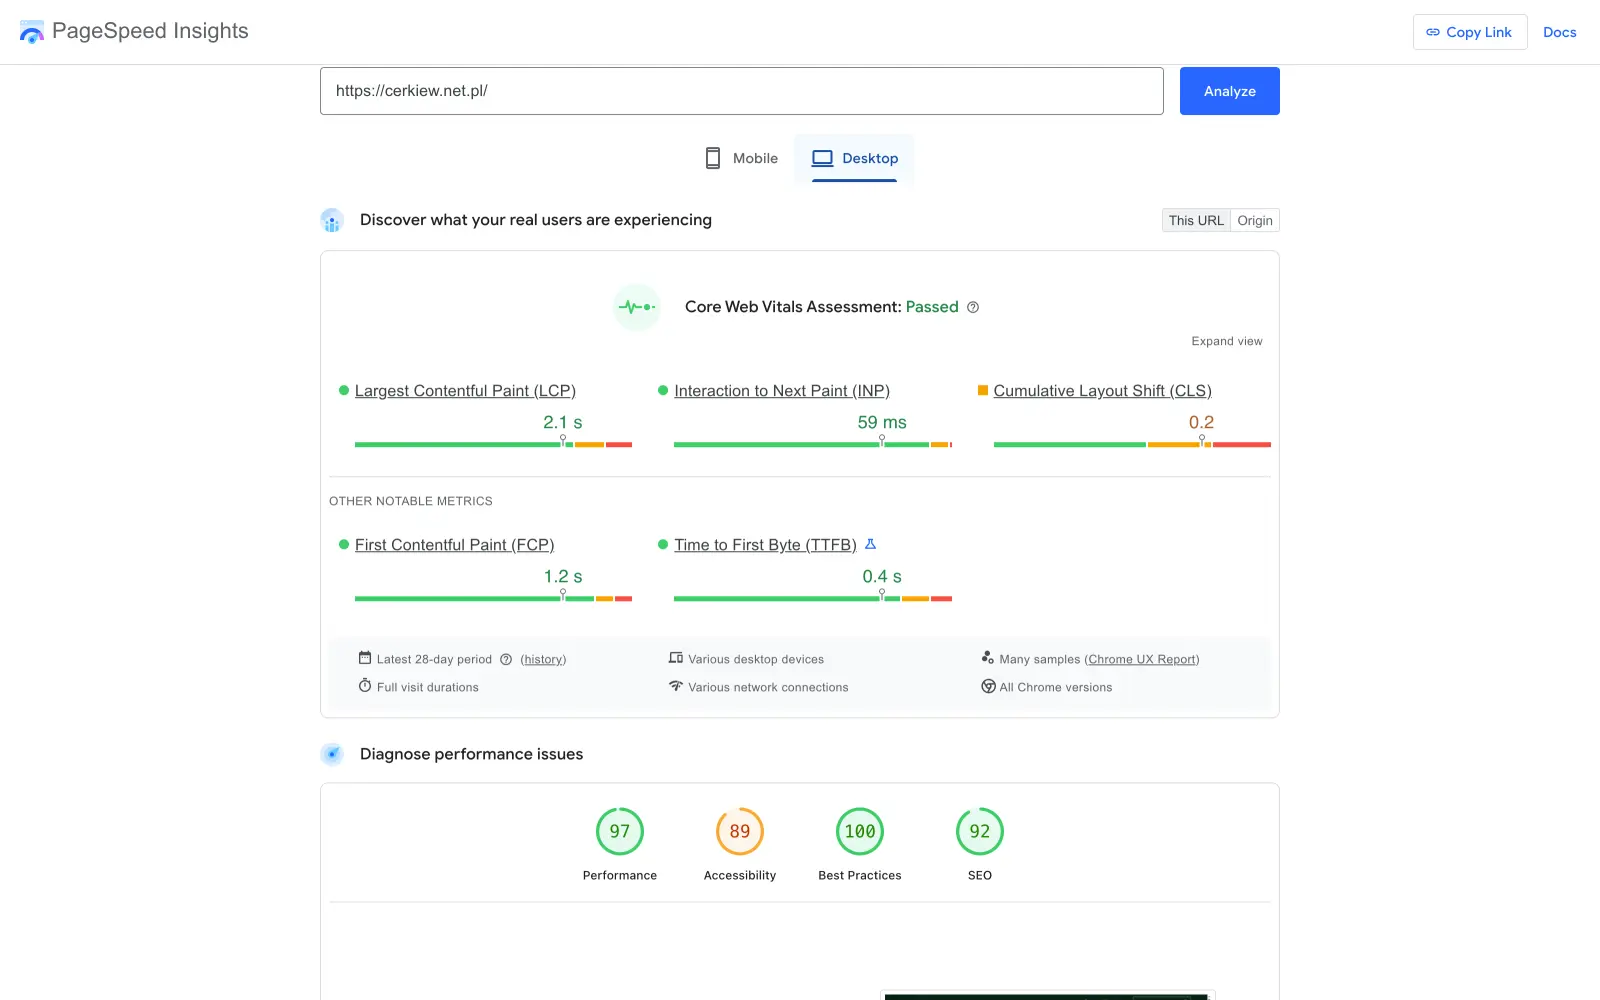Open the Cumulative Layout Shift (CLS) link
Viewport: 1600px width, 1000px height.
tap(1102, 391)
